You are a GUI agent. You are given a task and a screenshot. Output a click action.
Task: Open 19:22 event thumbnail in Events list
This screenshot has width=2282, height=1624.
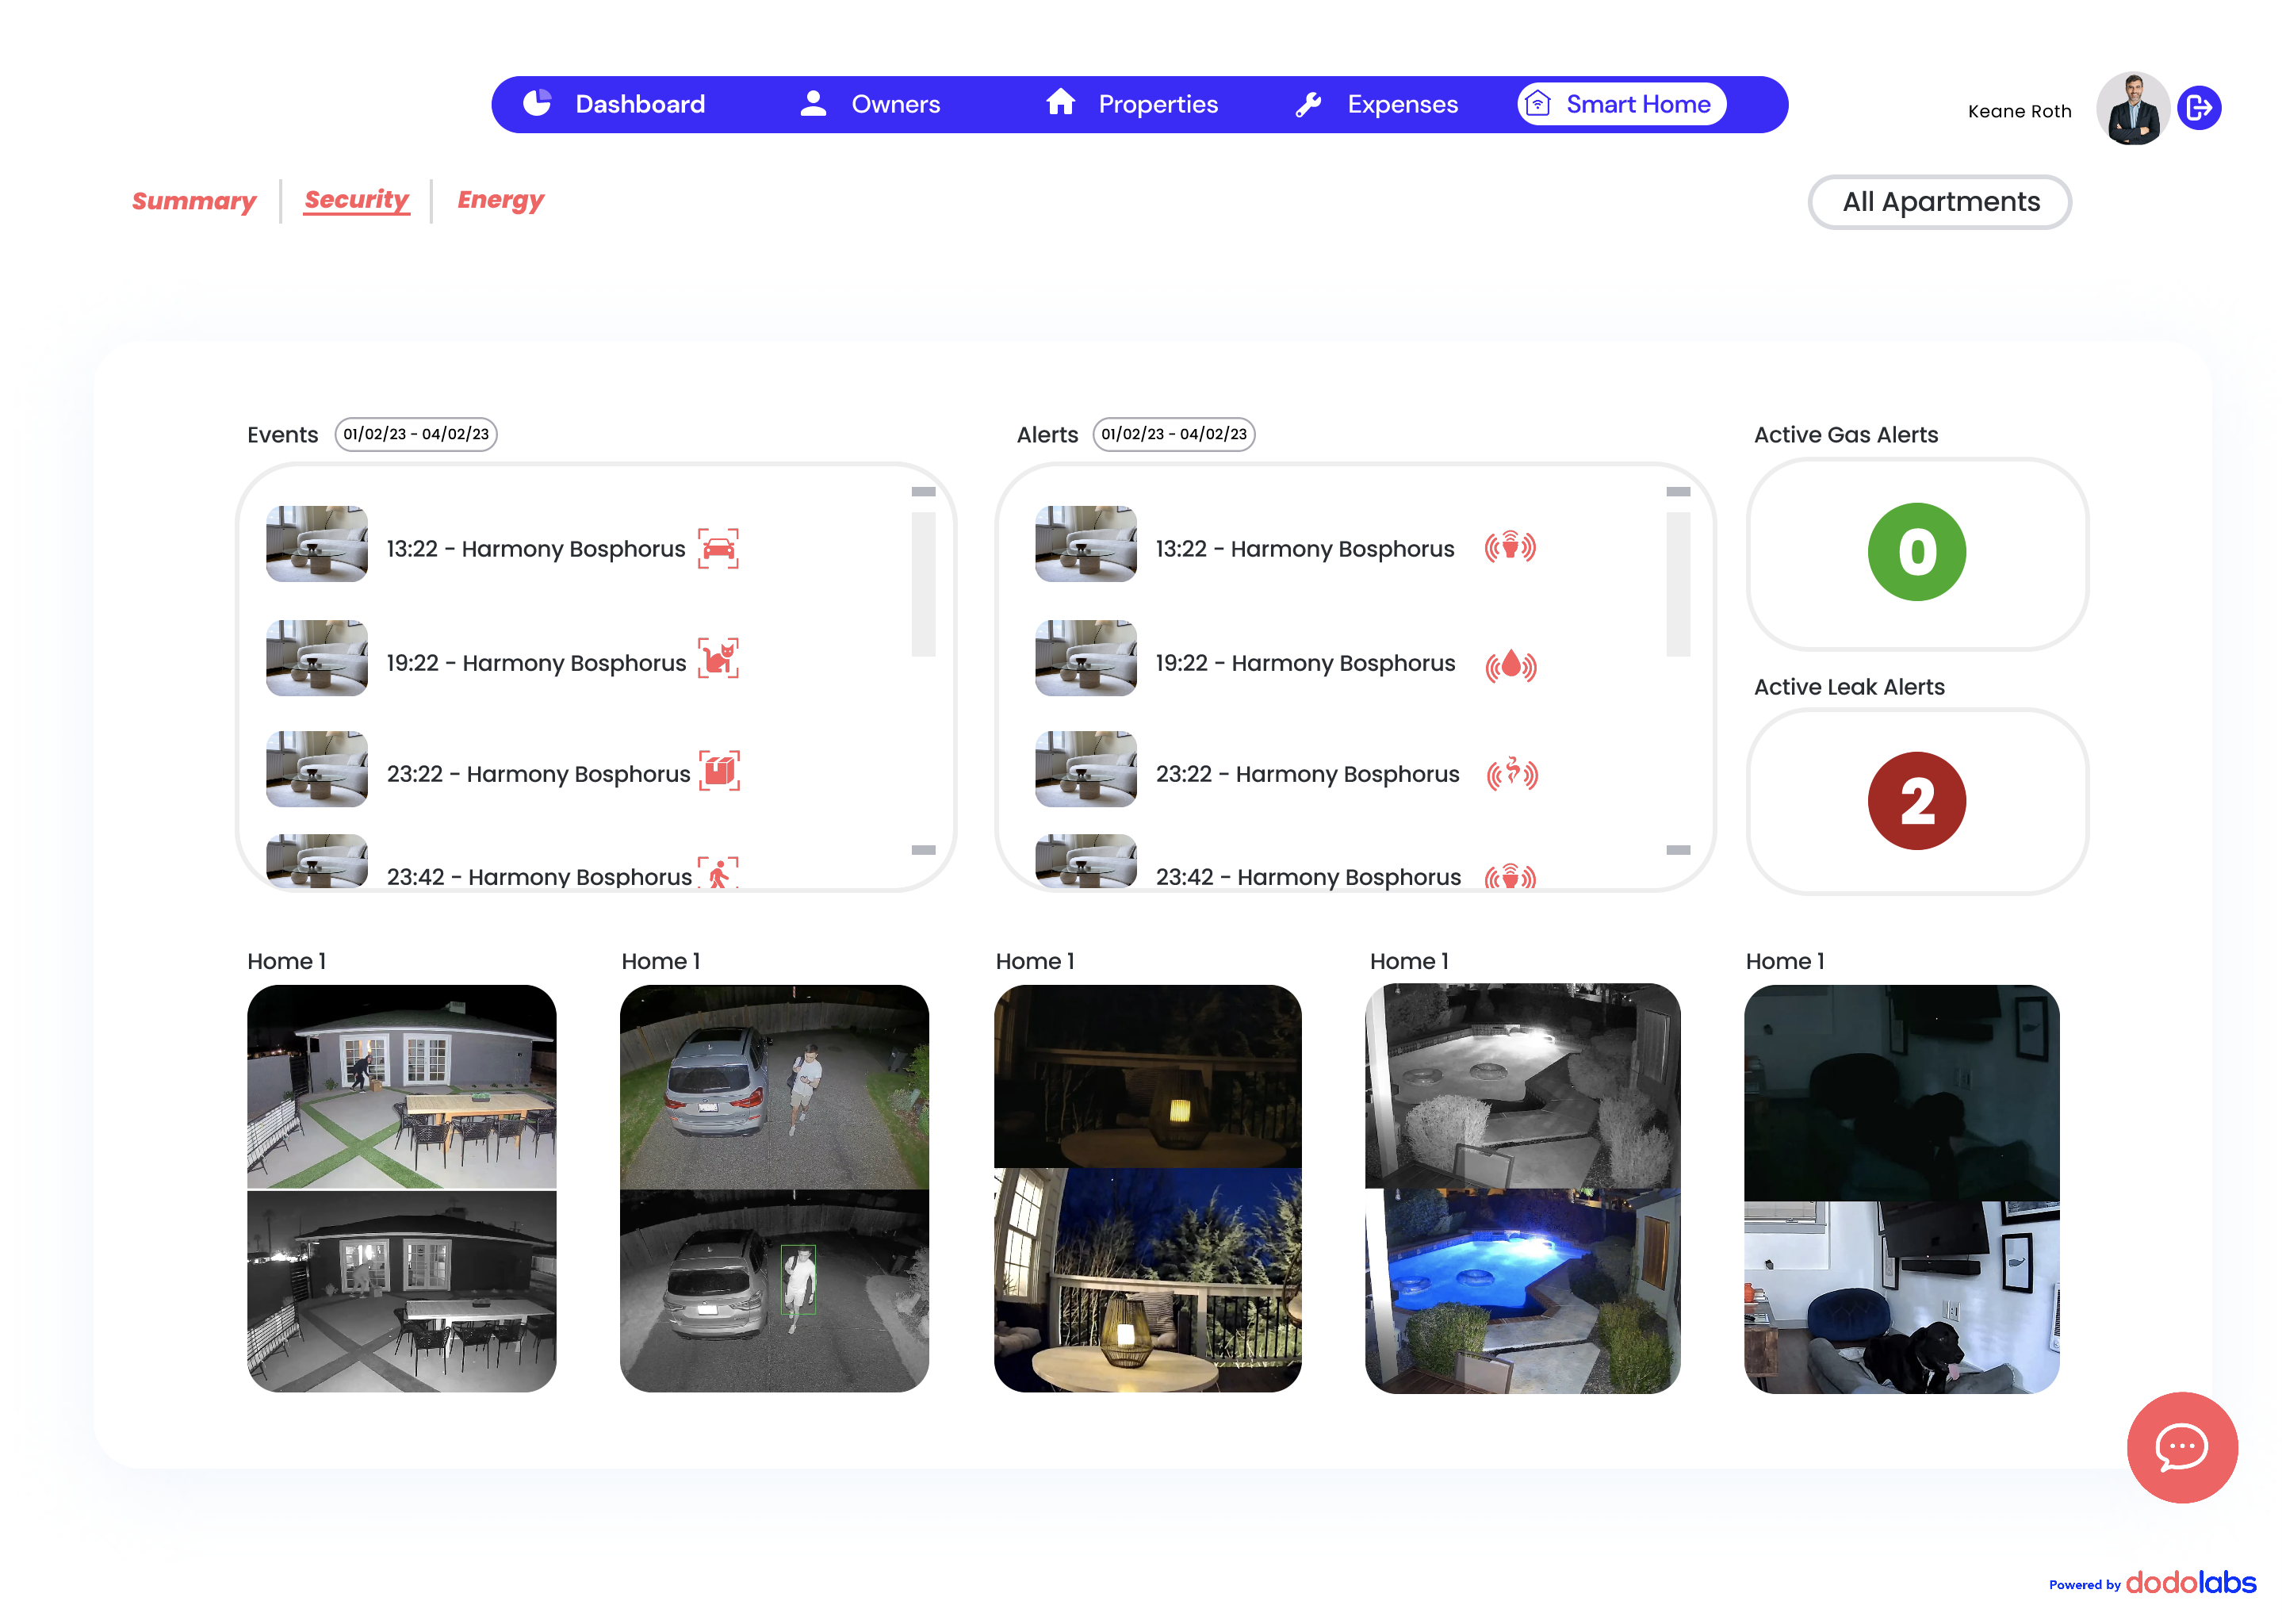[316, 657]
